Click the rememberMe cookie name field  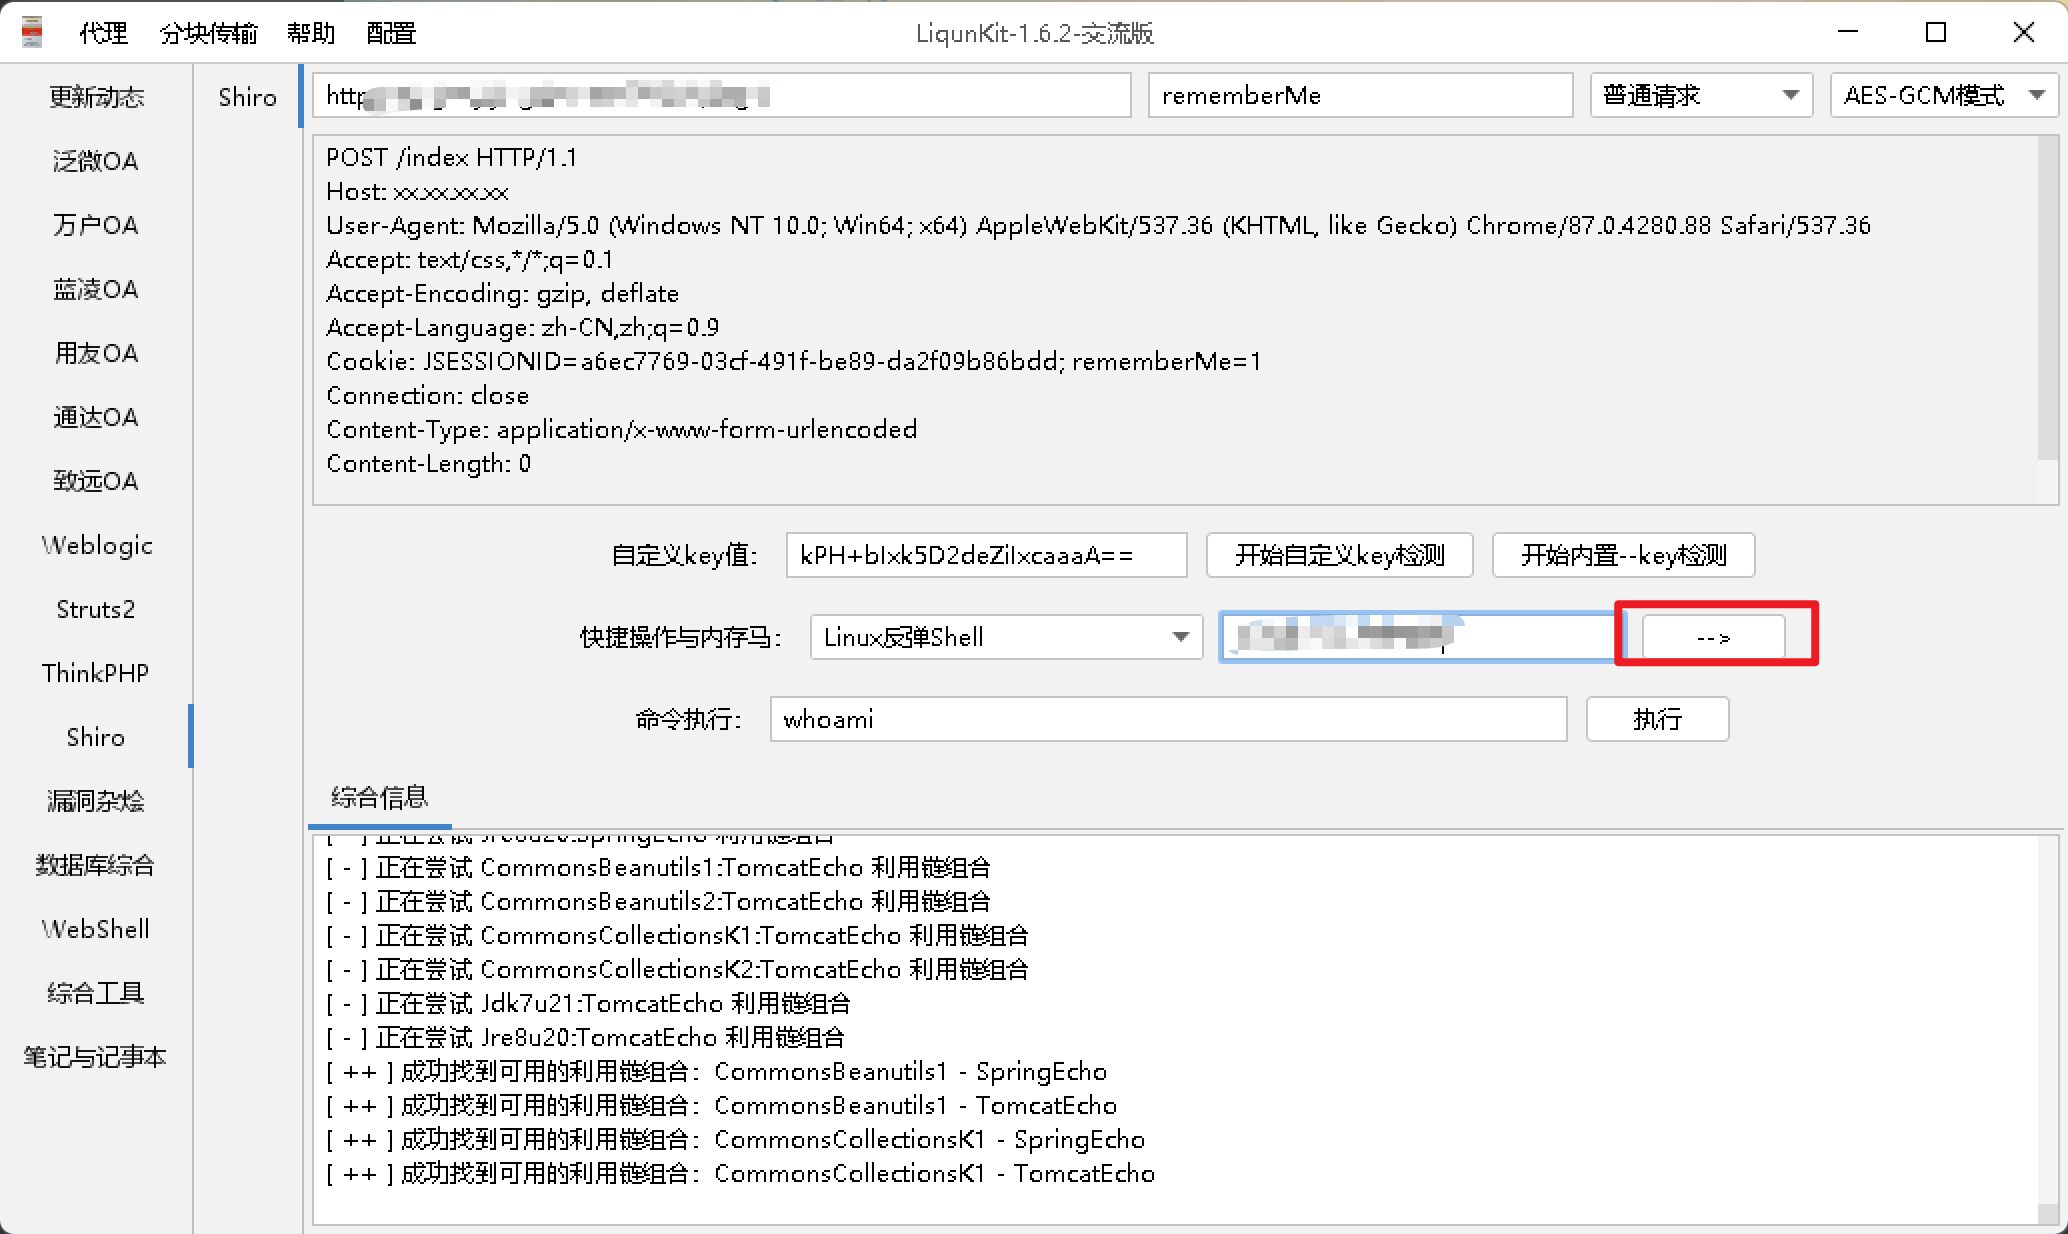pyautogui.click(x=1359, y=96)
